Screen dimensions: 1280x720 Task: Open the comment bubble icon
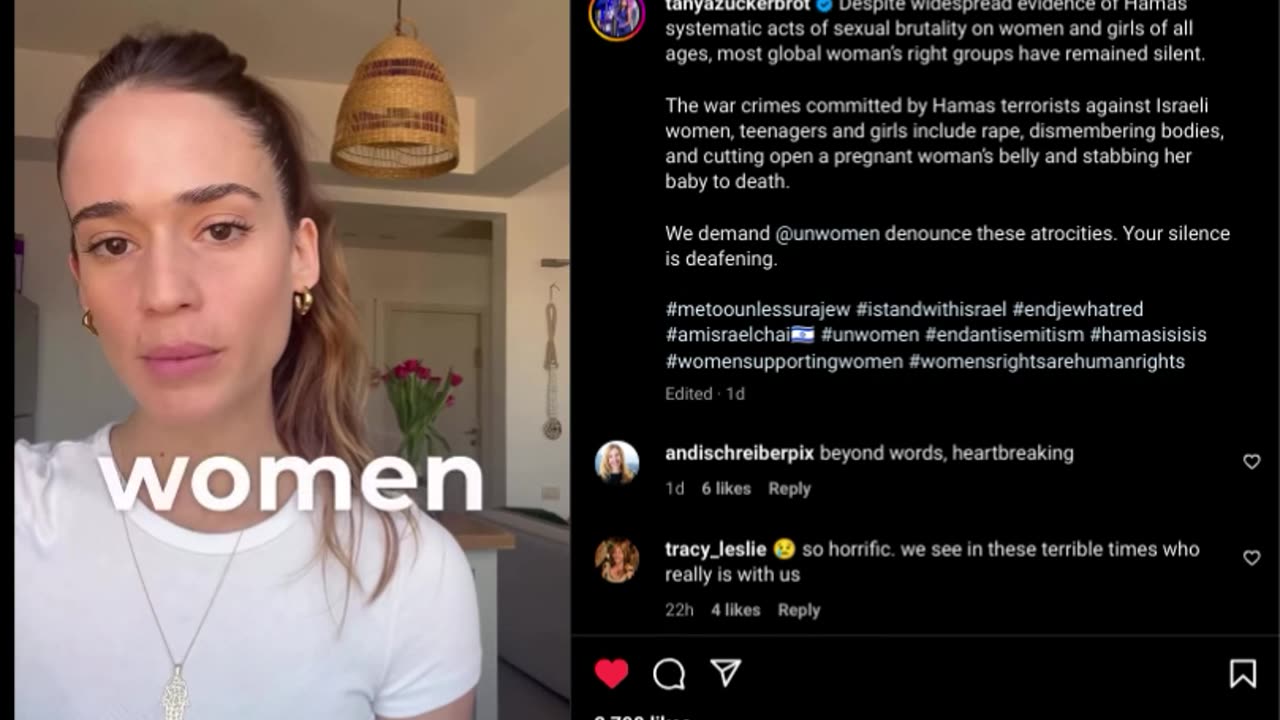click(x=669, y=674)
